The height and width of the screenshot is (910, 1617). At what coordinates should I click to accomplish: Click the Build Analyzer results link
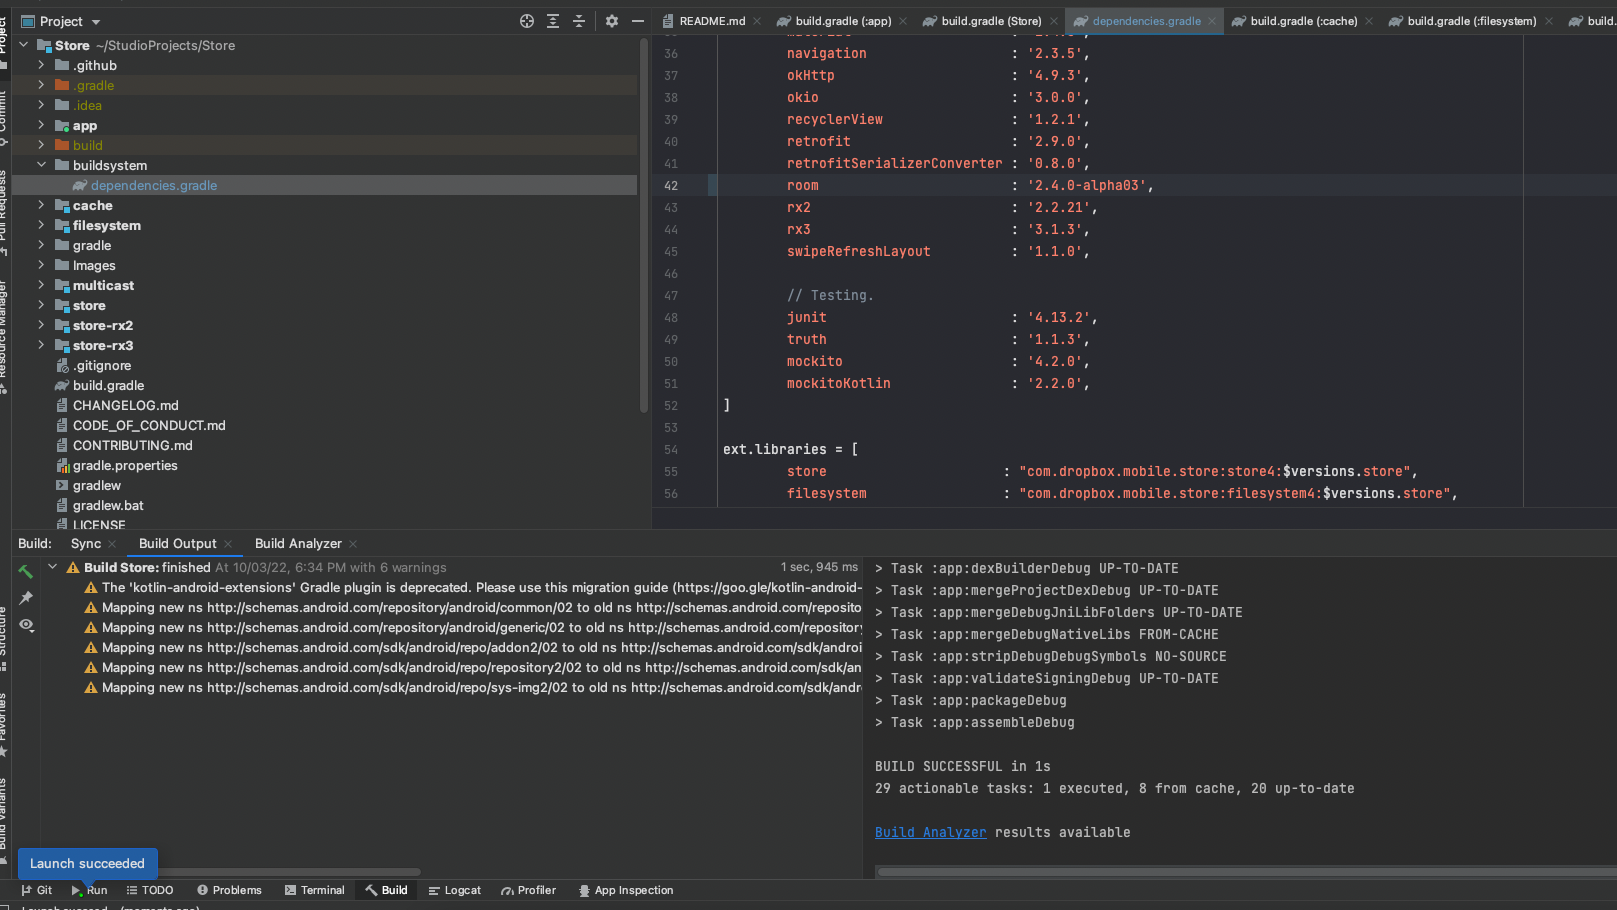coord(930,832)
